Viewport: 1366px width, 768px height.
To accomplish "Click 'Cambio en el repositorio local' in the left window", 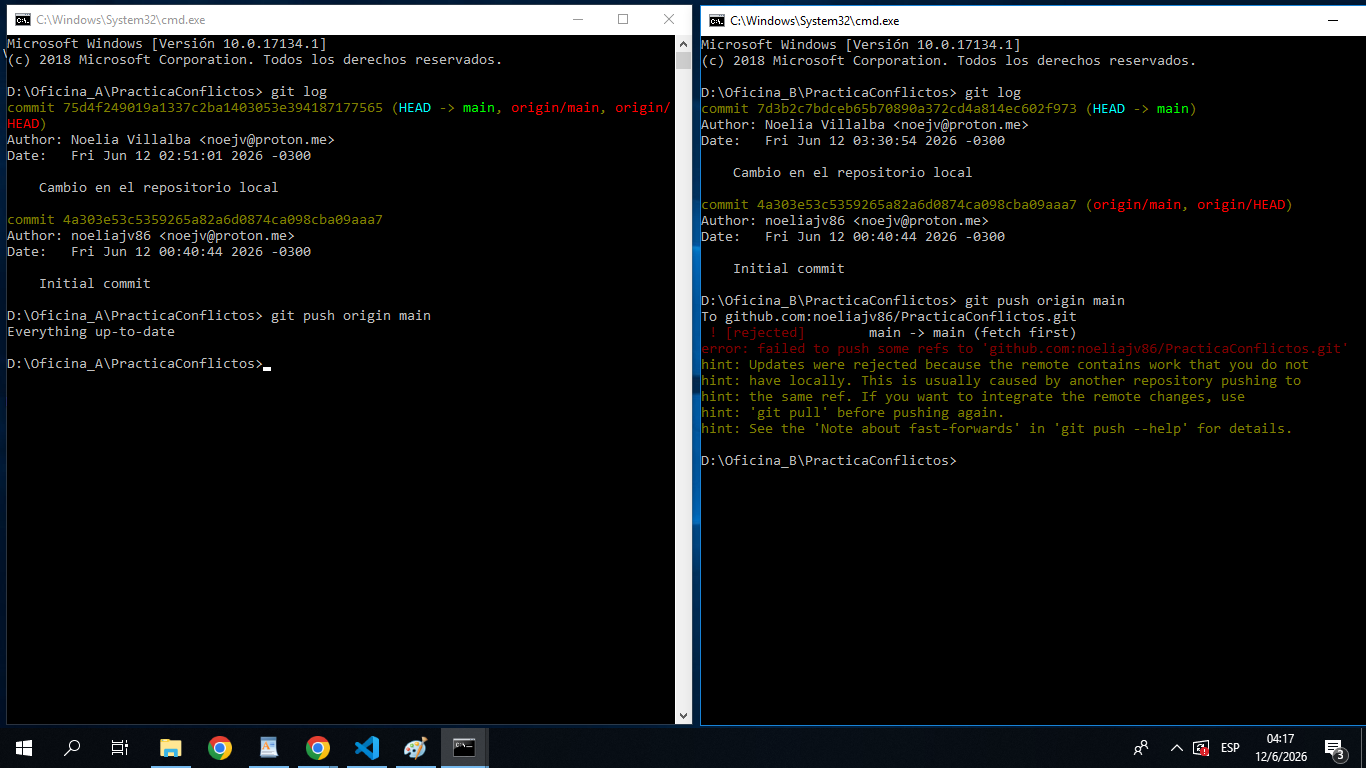I will (159, 188).
